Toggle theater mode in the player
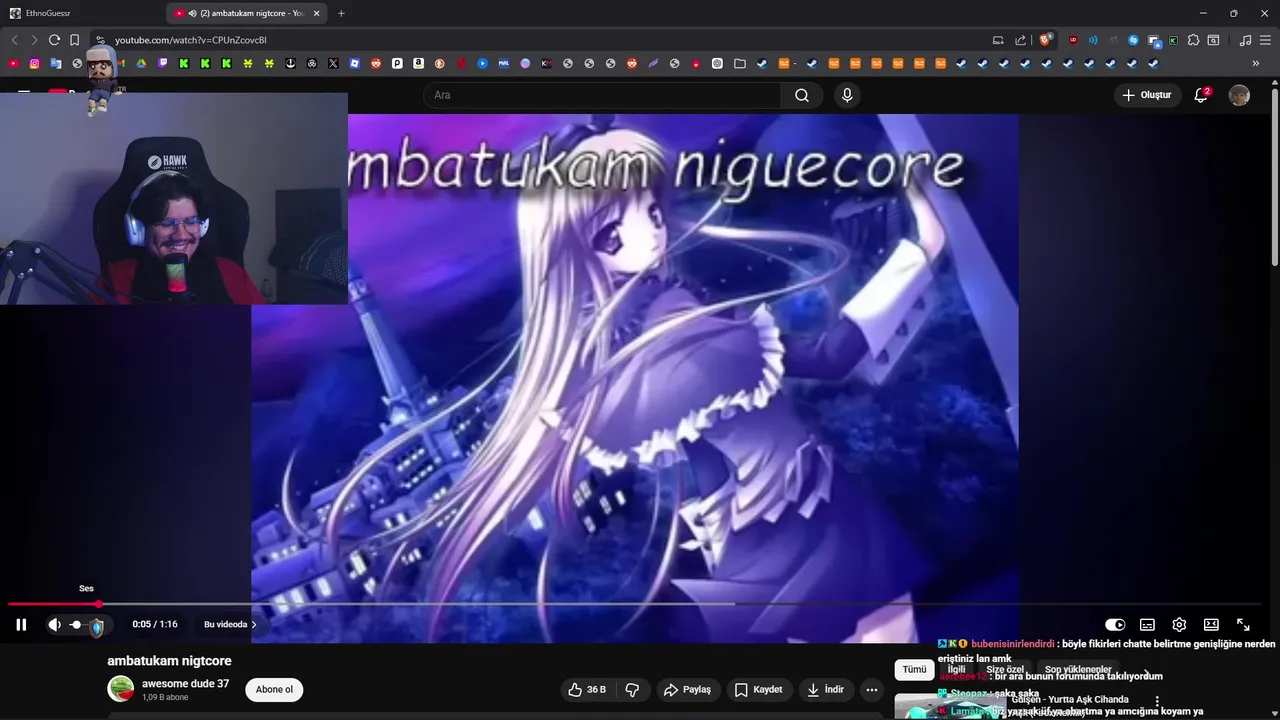 coord(1211,624)
